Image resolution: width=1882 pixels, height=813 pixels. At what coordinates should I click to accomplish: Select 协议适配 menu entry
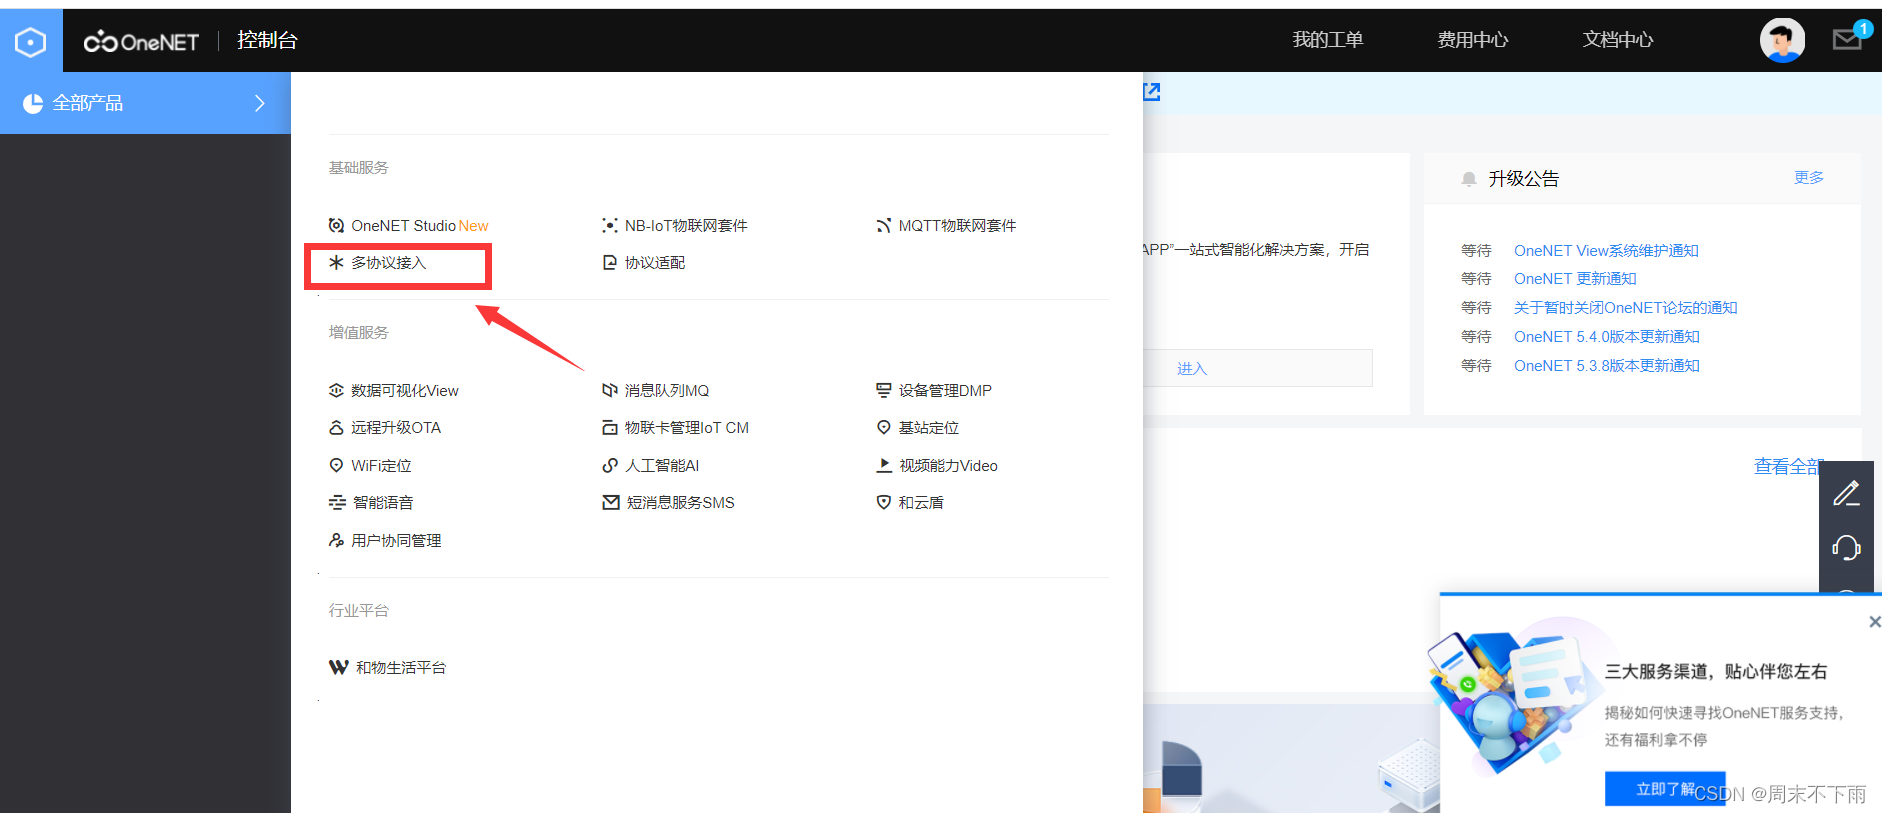click(x=655, y=263)
